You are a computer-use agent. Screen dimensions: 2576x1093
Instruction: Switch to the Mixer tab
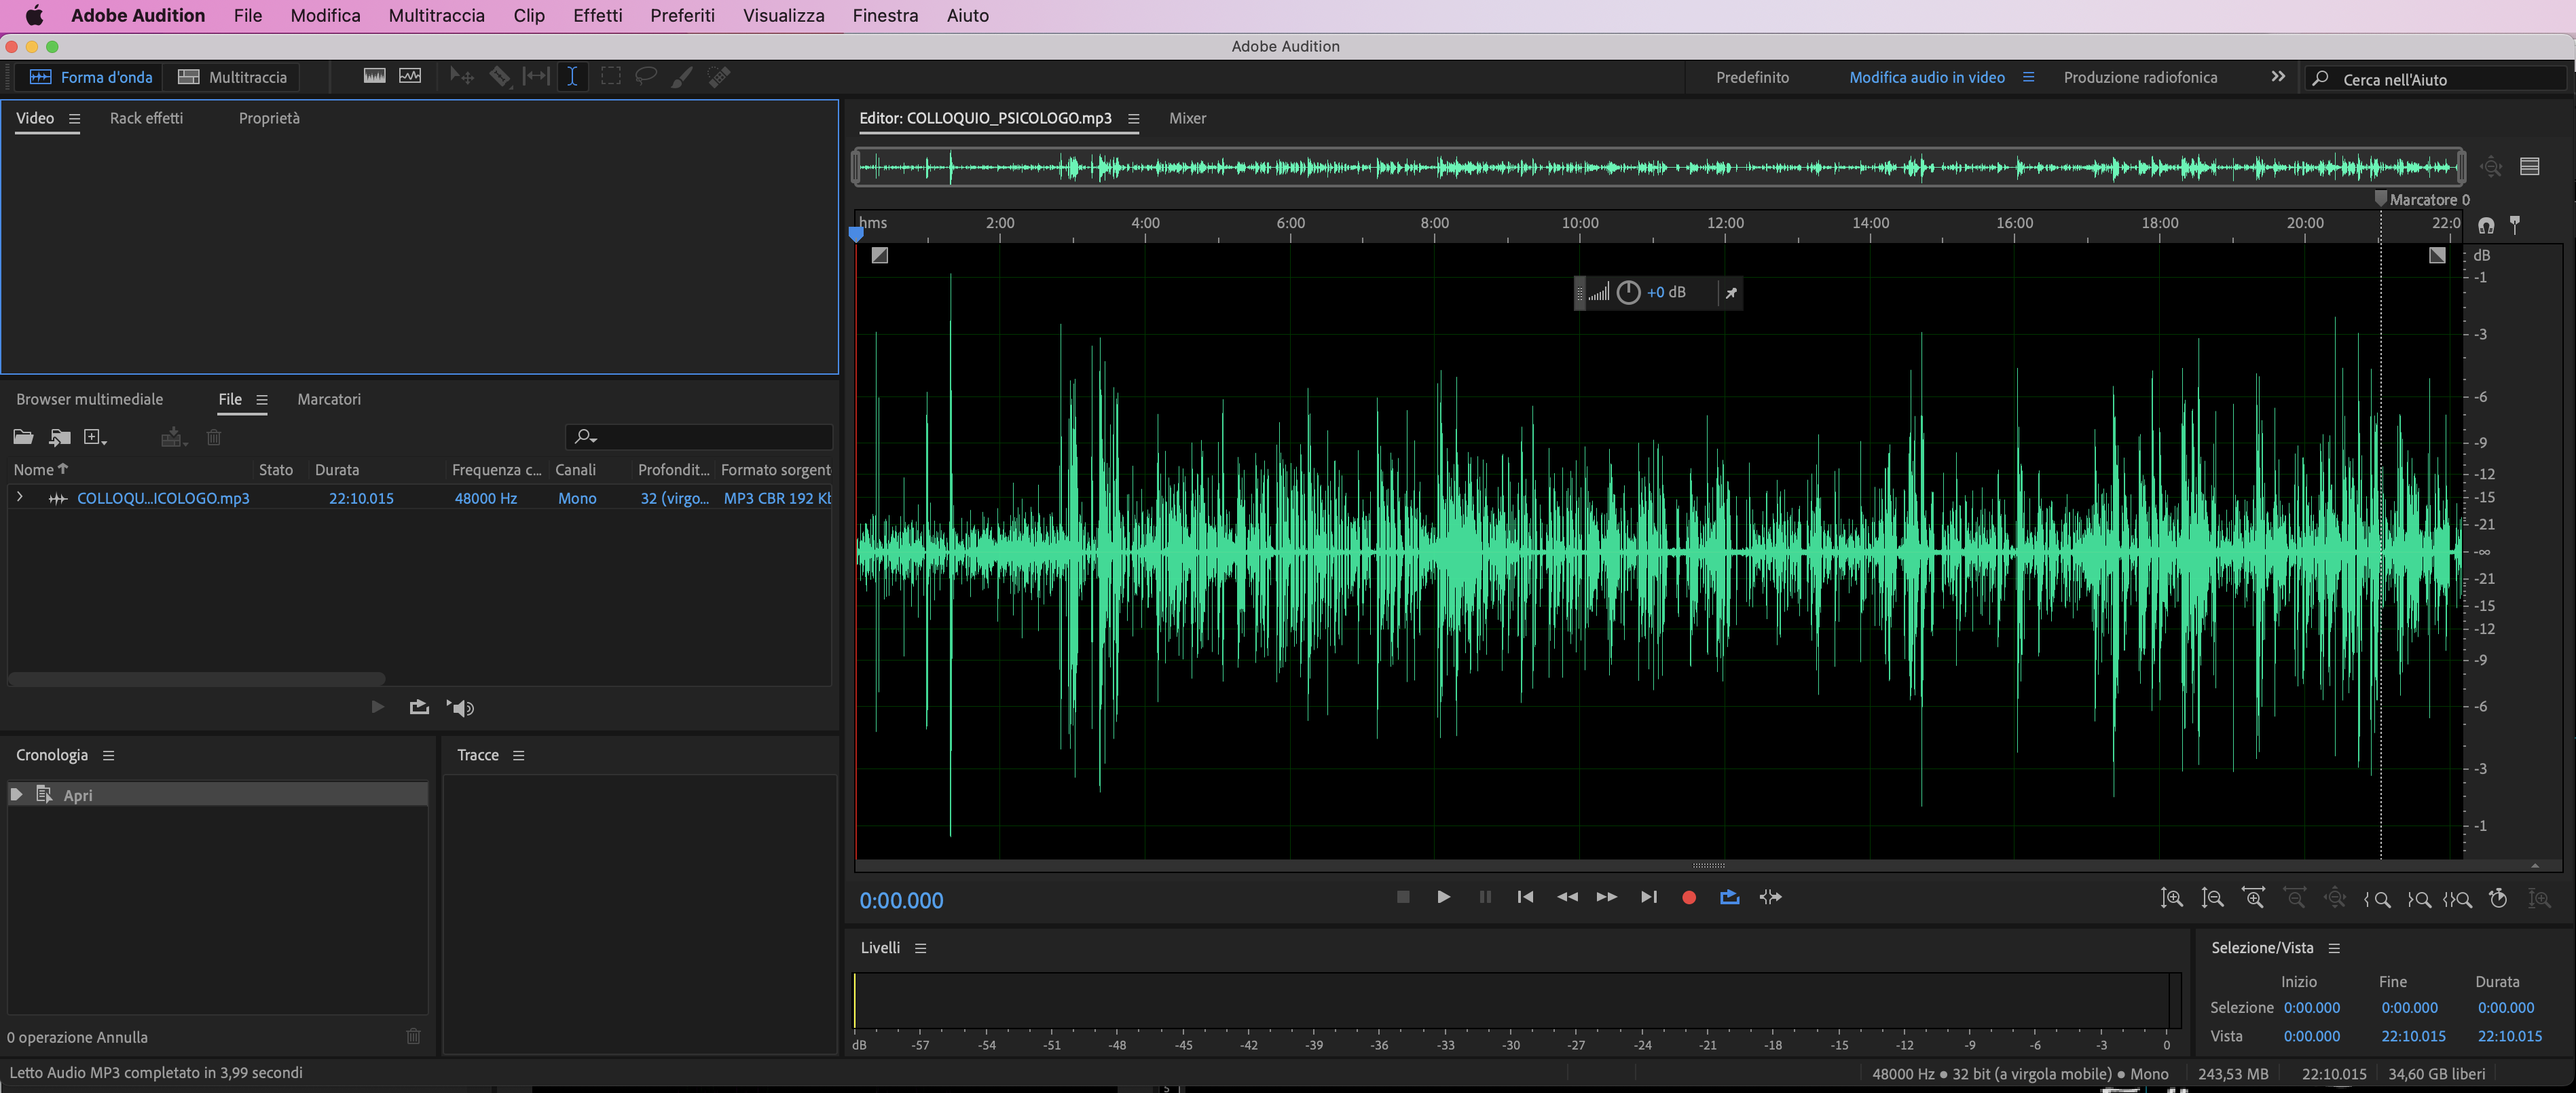1187,118
